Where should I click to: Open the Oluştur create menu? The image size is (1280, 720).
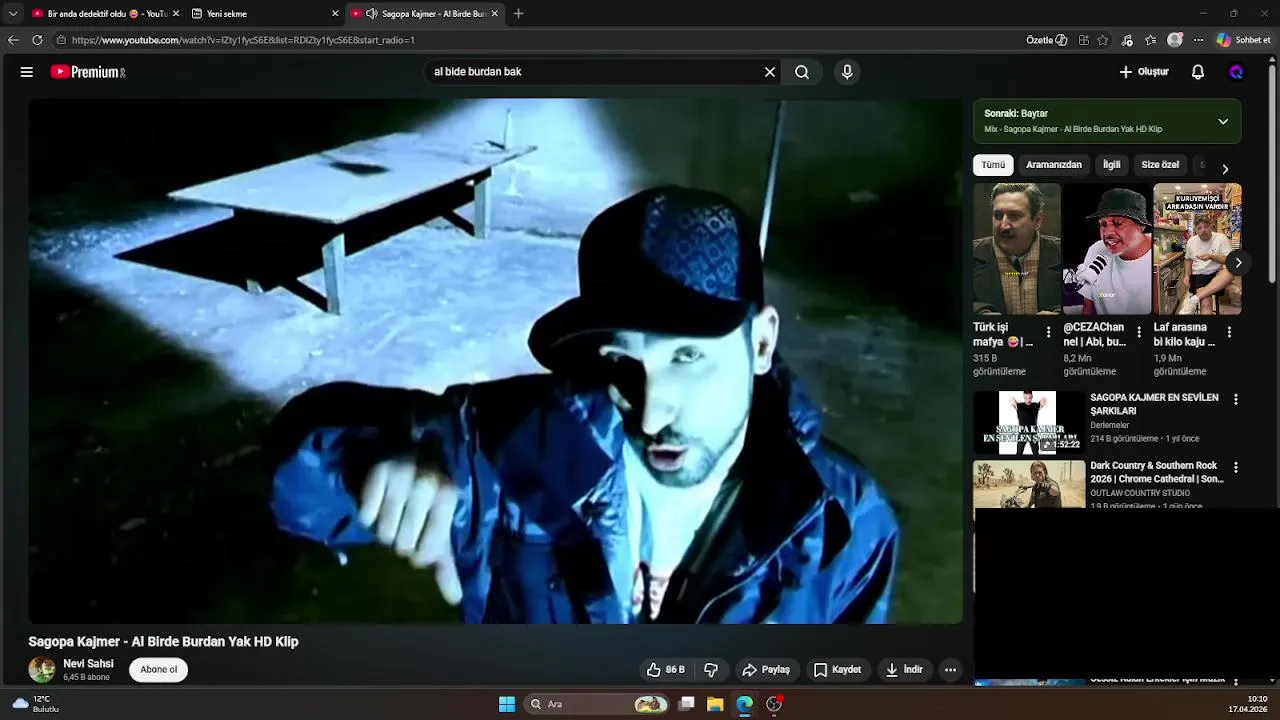(x=1144, y=72)
